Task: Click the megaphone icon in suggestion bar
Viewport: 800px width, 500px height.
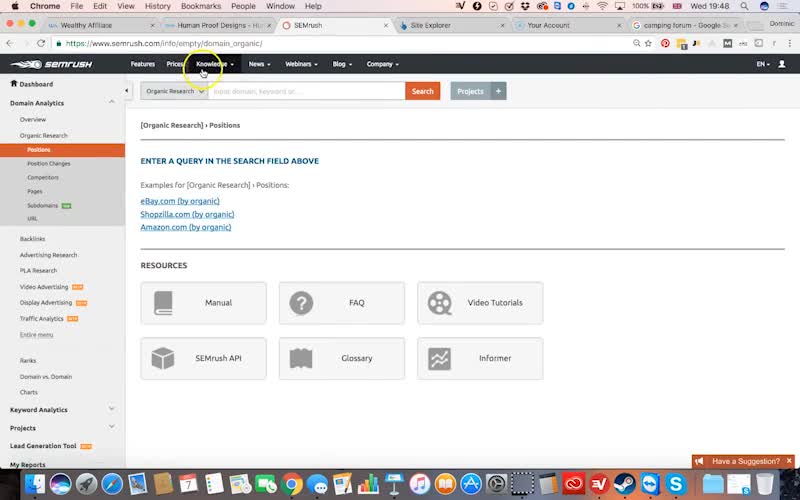Action: (699, 461)
